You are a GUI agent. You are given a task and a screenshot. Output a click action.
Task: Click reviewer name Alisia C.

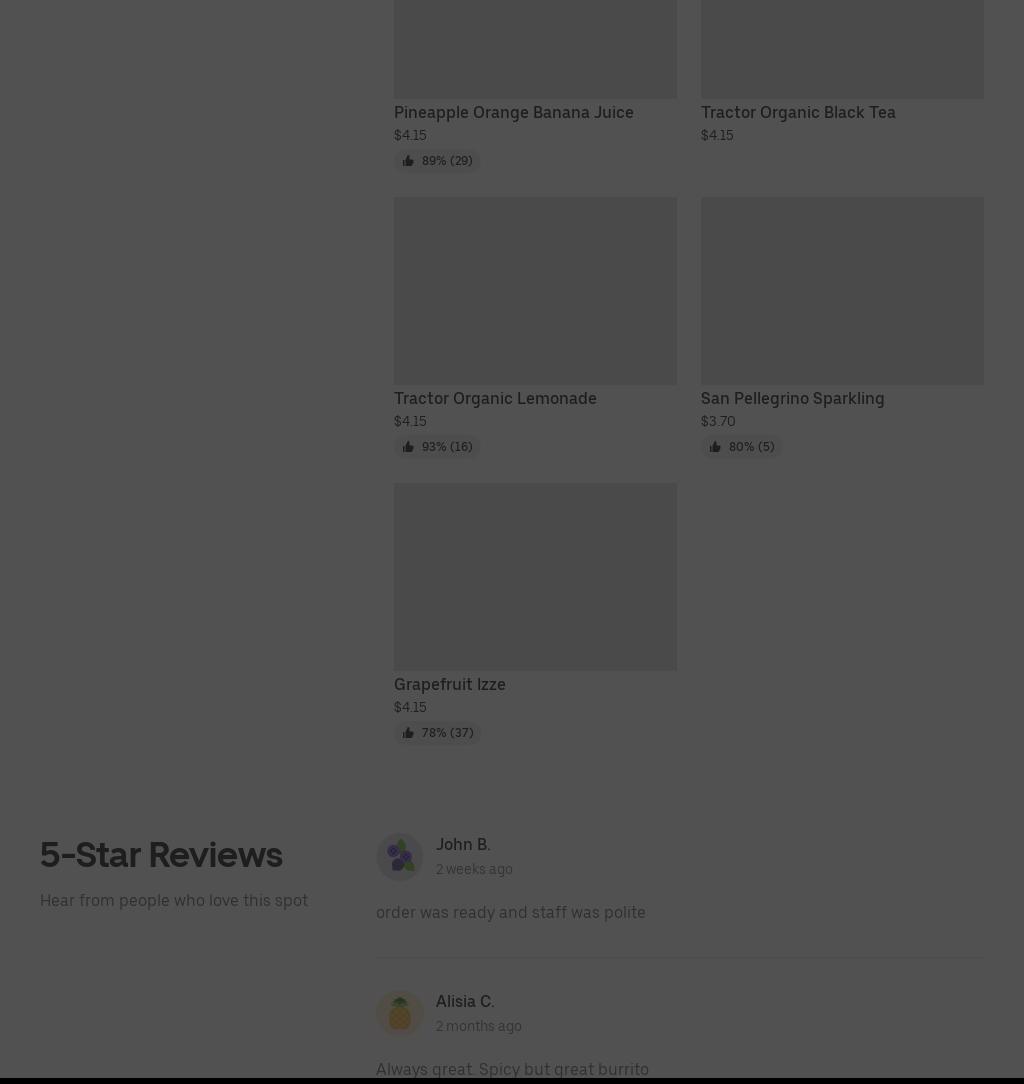tap(465, 1001)
